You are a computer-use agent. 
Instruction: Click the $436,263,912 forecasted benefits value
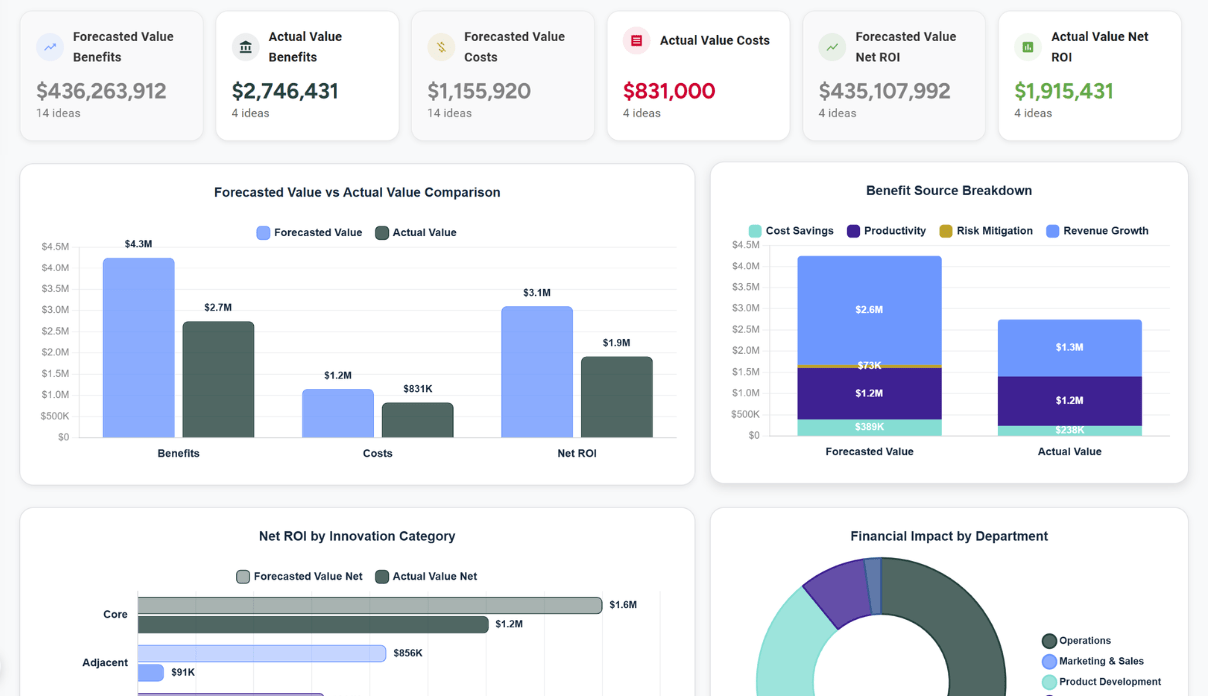coord(101,91)
